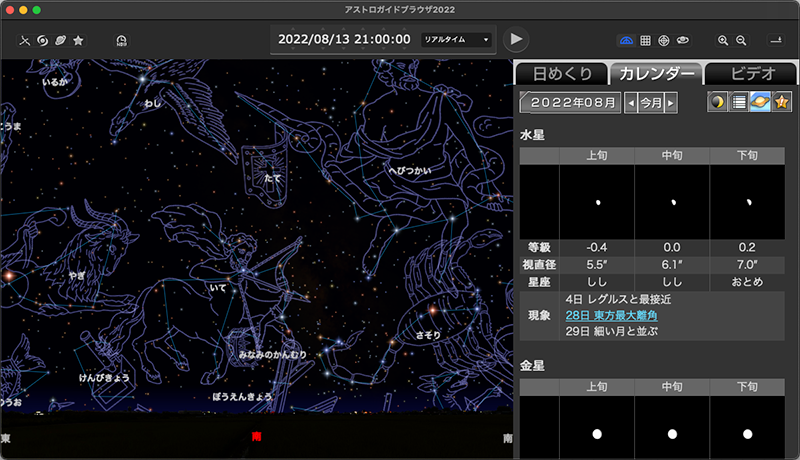
Task: Click the 6.1″ apparent diameter value
Action: point(672,265)
